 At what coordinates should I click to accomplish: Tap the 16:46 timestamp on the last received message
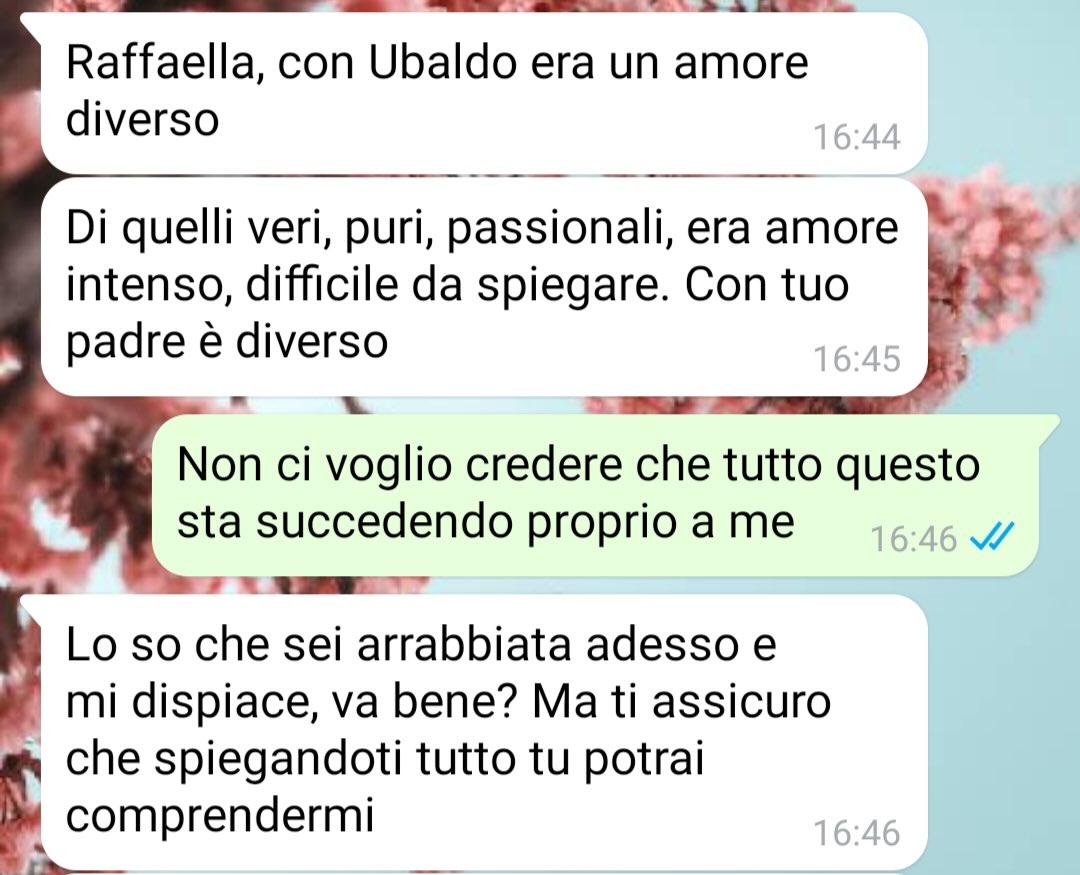click(x=857, y=832)
